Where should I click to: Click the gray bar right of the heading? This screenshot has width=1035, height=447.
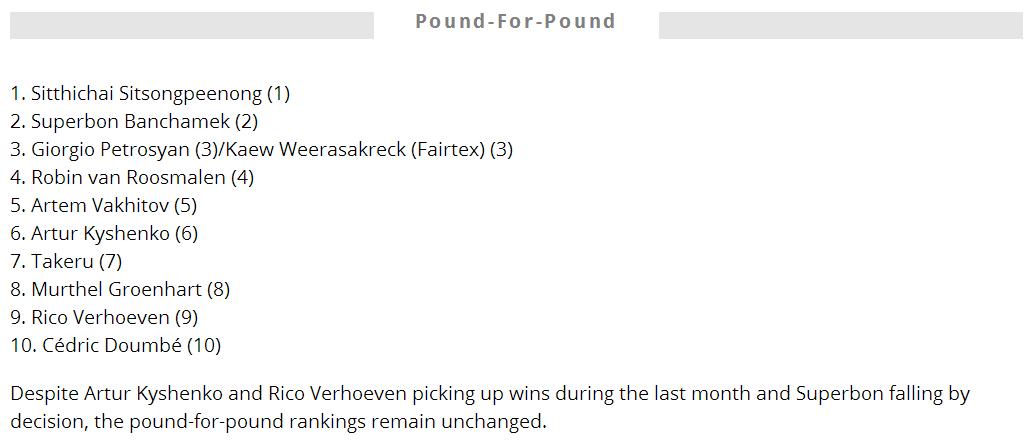point(840,25)
